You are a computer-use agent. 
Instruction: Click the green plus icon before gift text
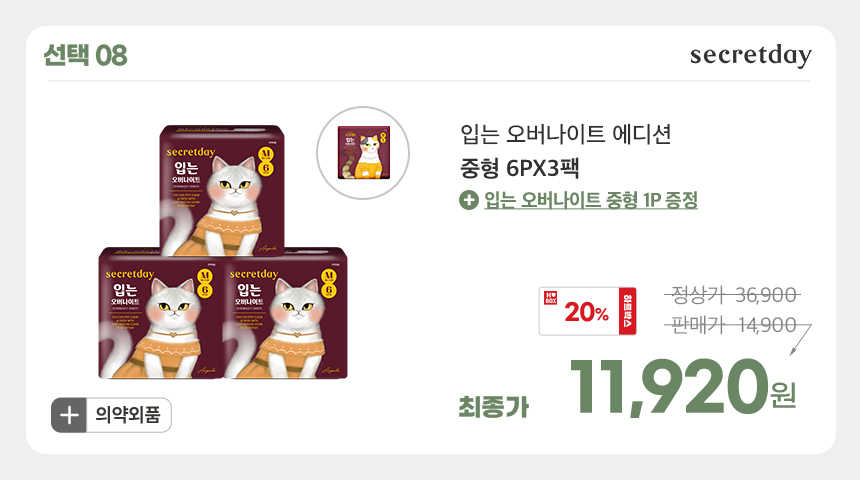468,200
